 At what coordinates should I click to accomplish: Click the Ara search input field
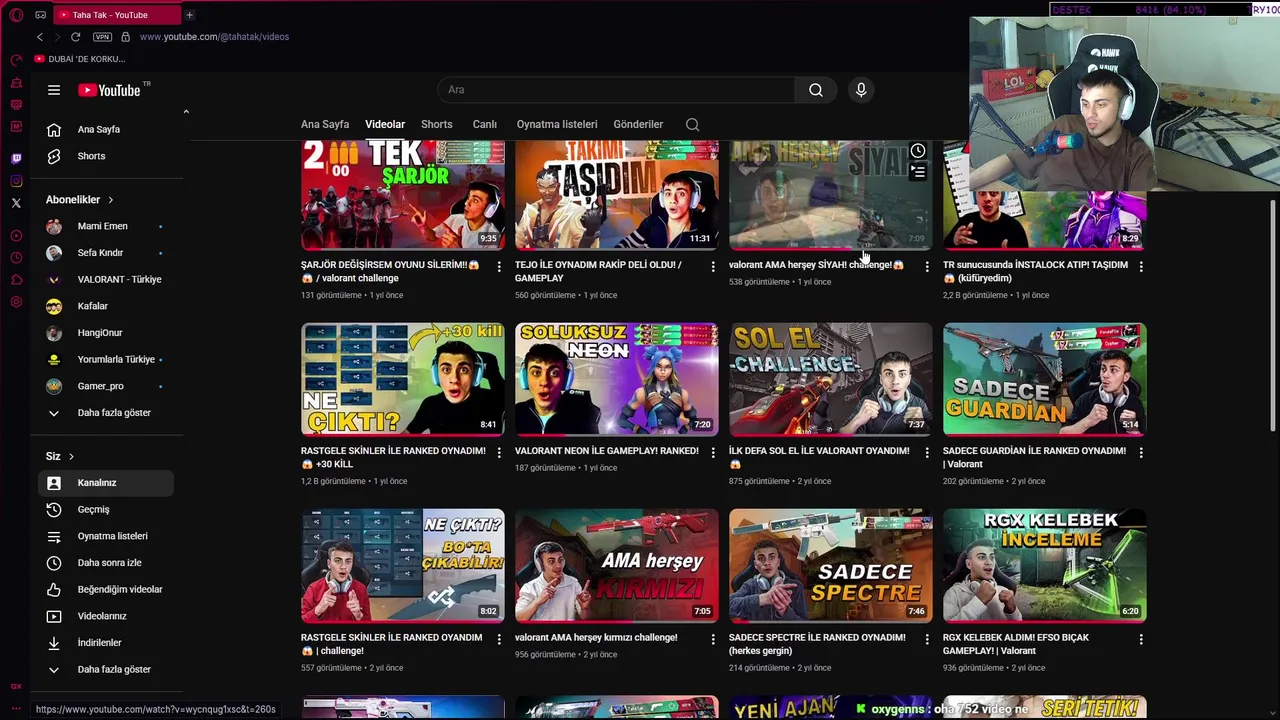click(616, 90)
